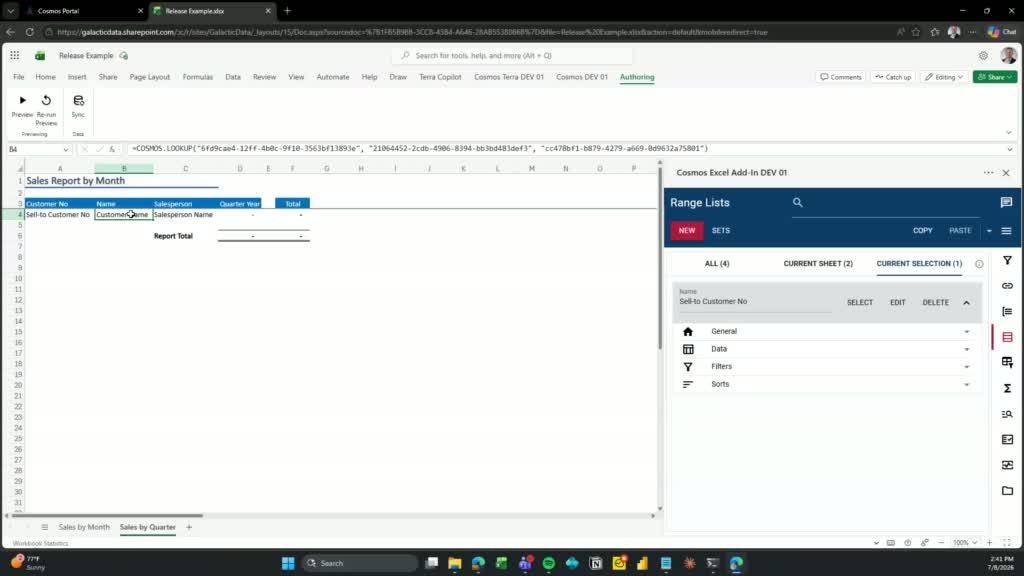This screenshot has height=576, width=1024.
Task: Click DELETE for Sell-to Customer No
Action: [x=935, y=303]
